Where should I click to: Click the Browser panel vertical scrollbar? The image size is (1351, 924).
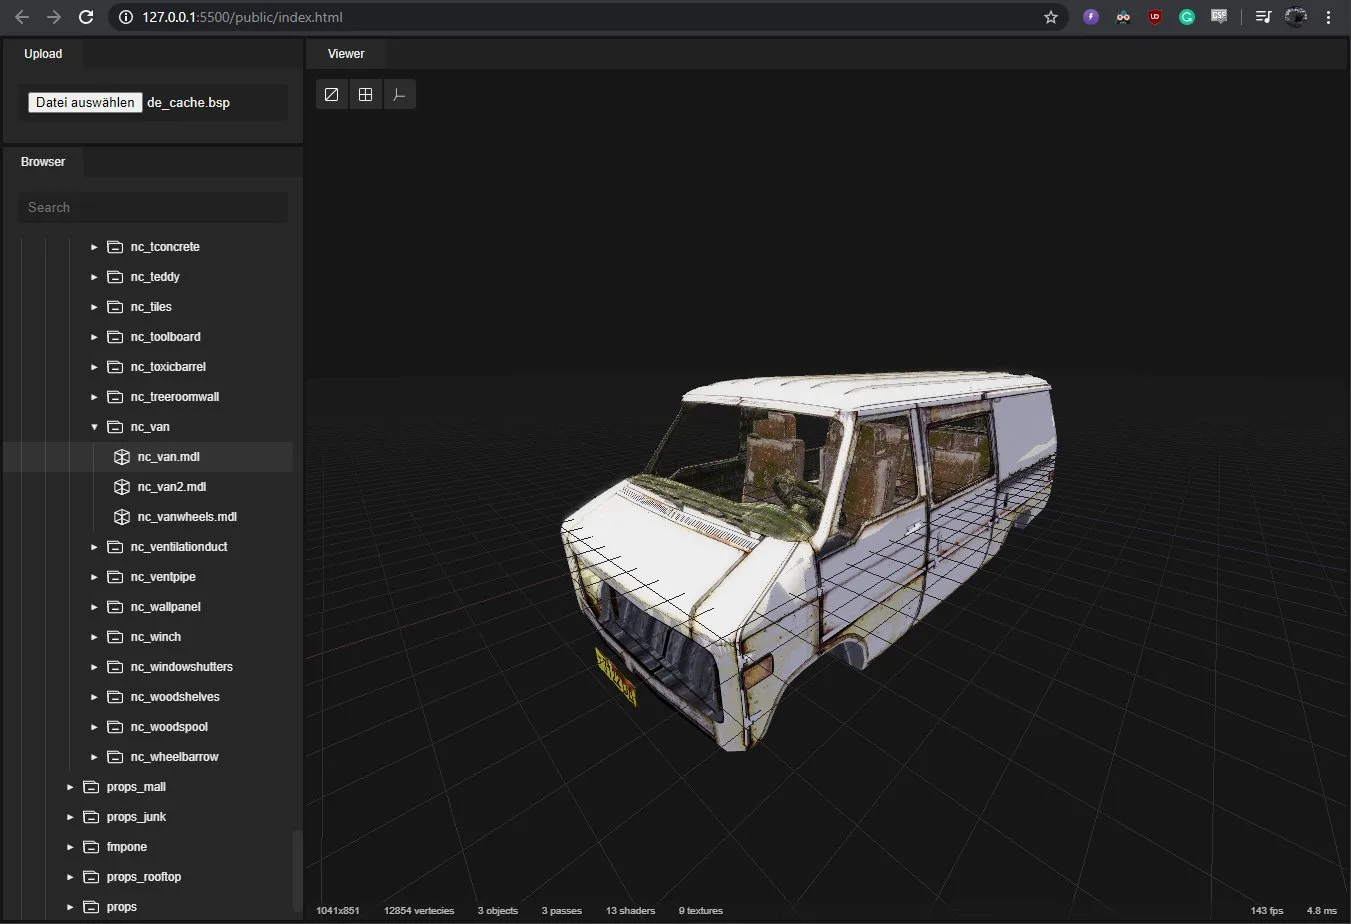click(x=296, y=870)
